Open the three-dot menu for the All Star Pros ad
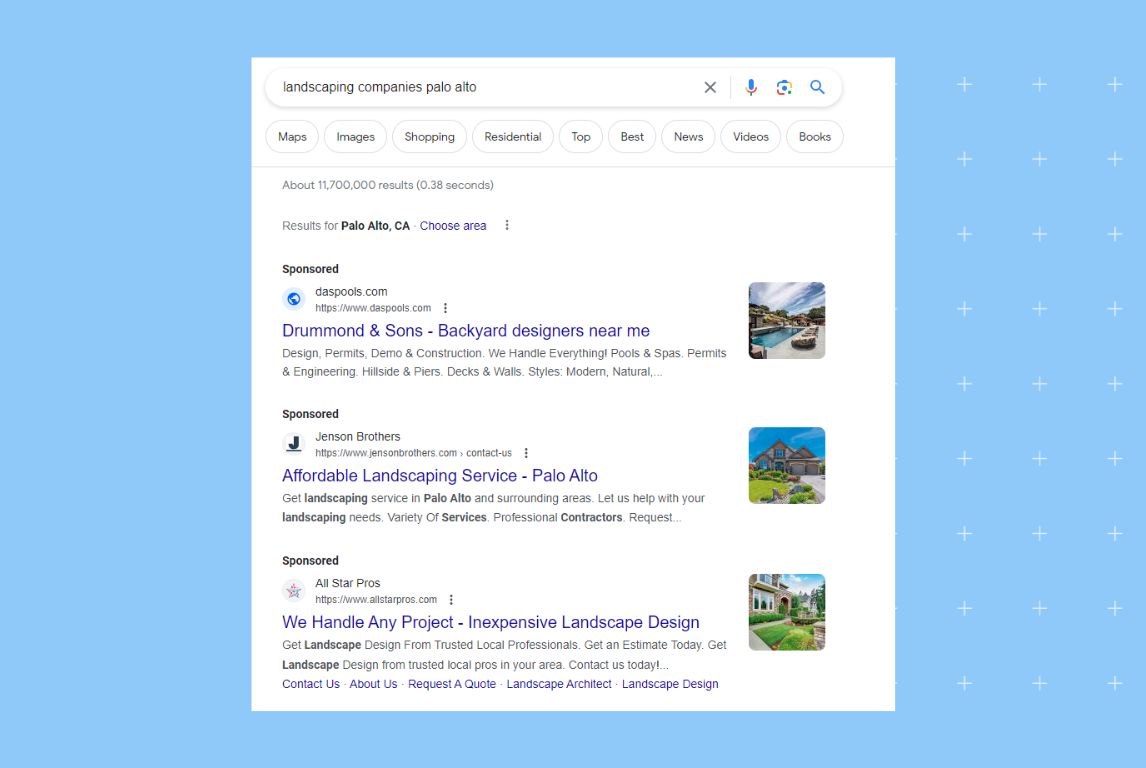Viewport: 1146px width, 768px height. point(451,599)
